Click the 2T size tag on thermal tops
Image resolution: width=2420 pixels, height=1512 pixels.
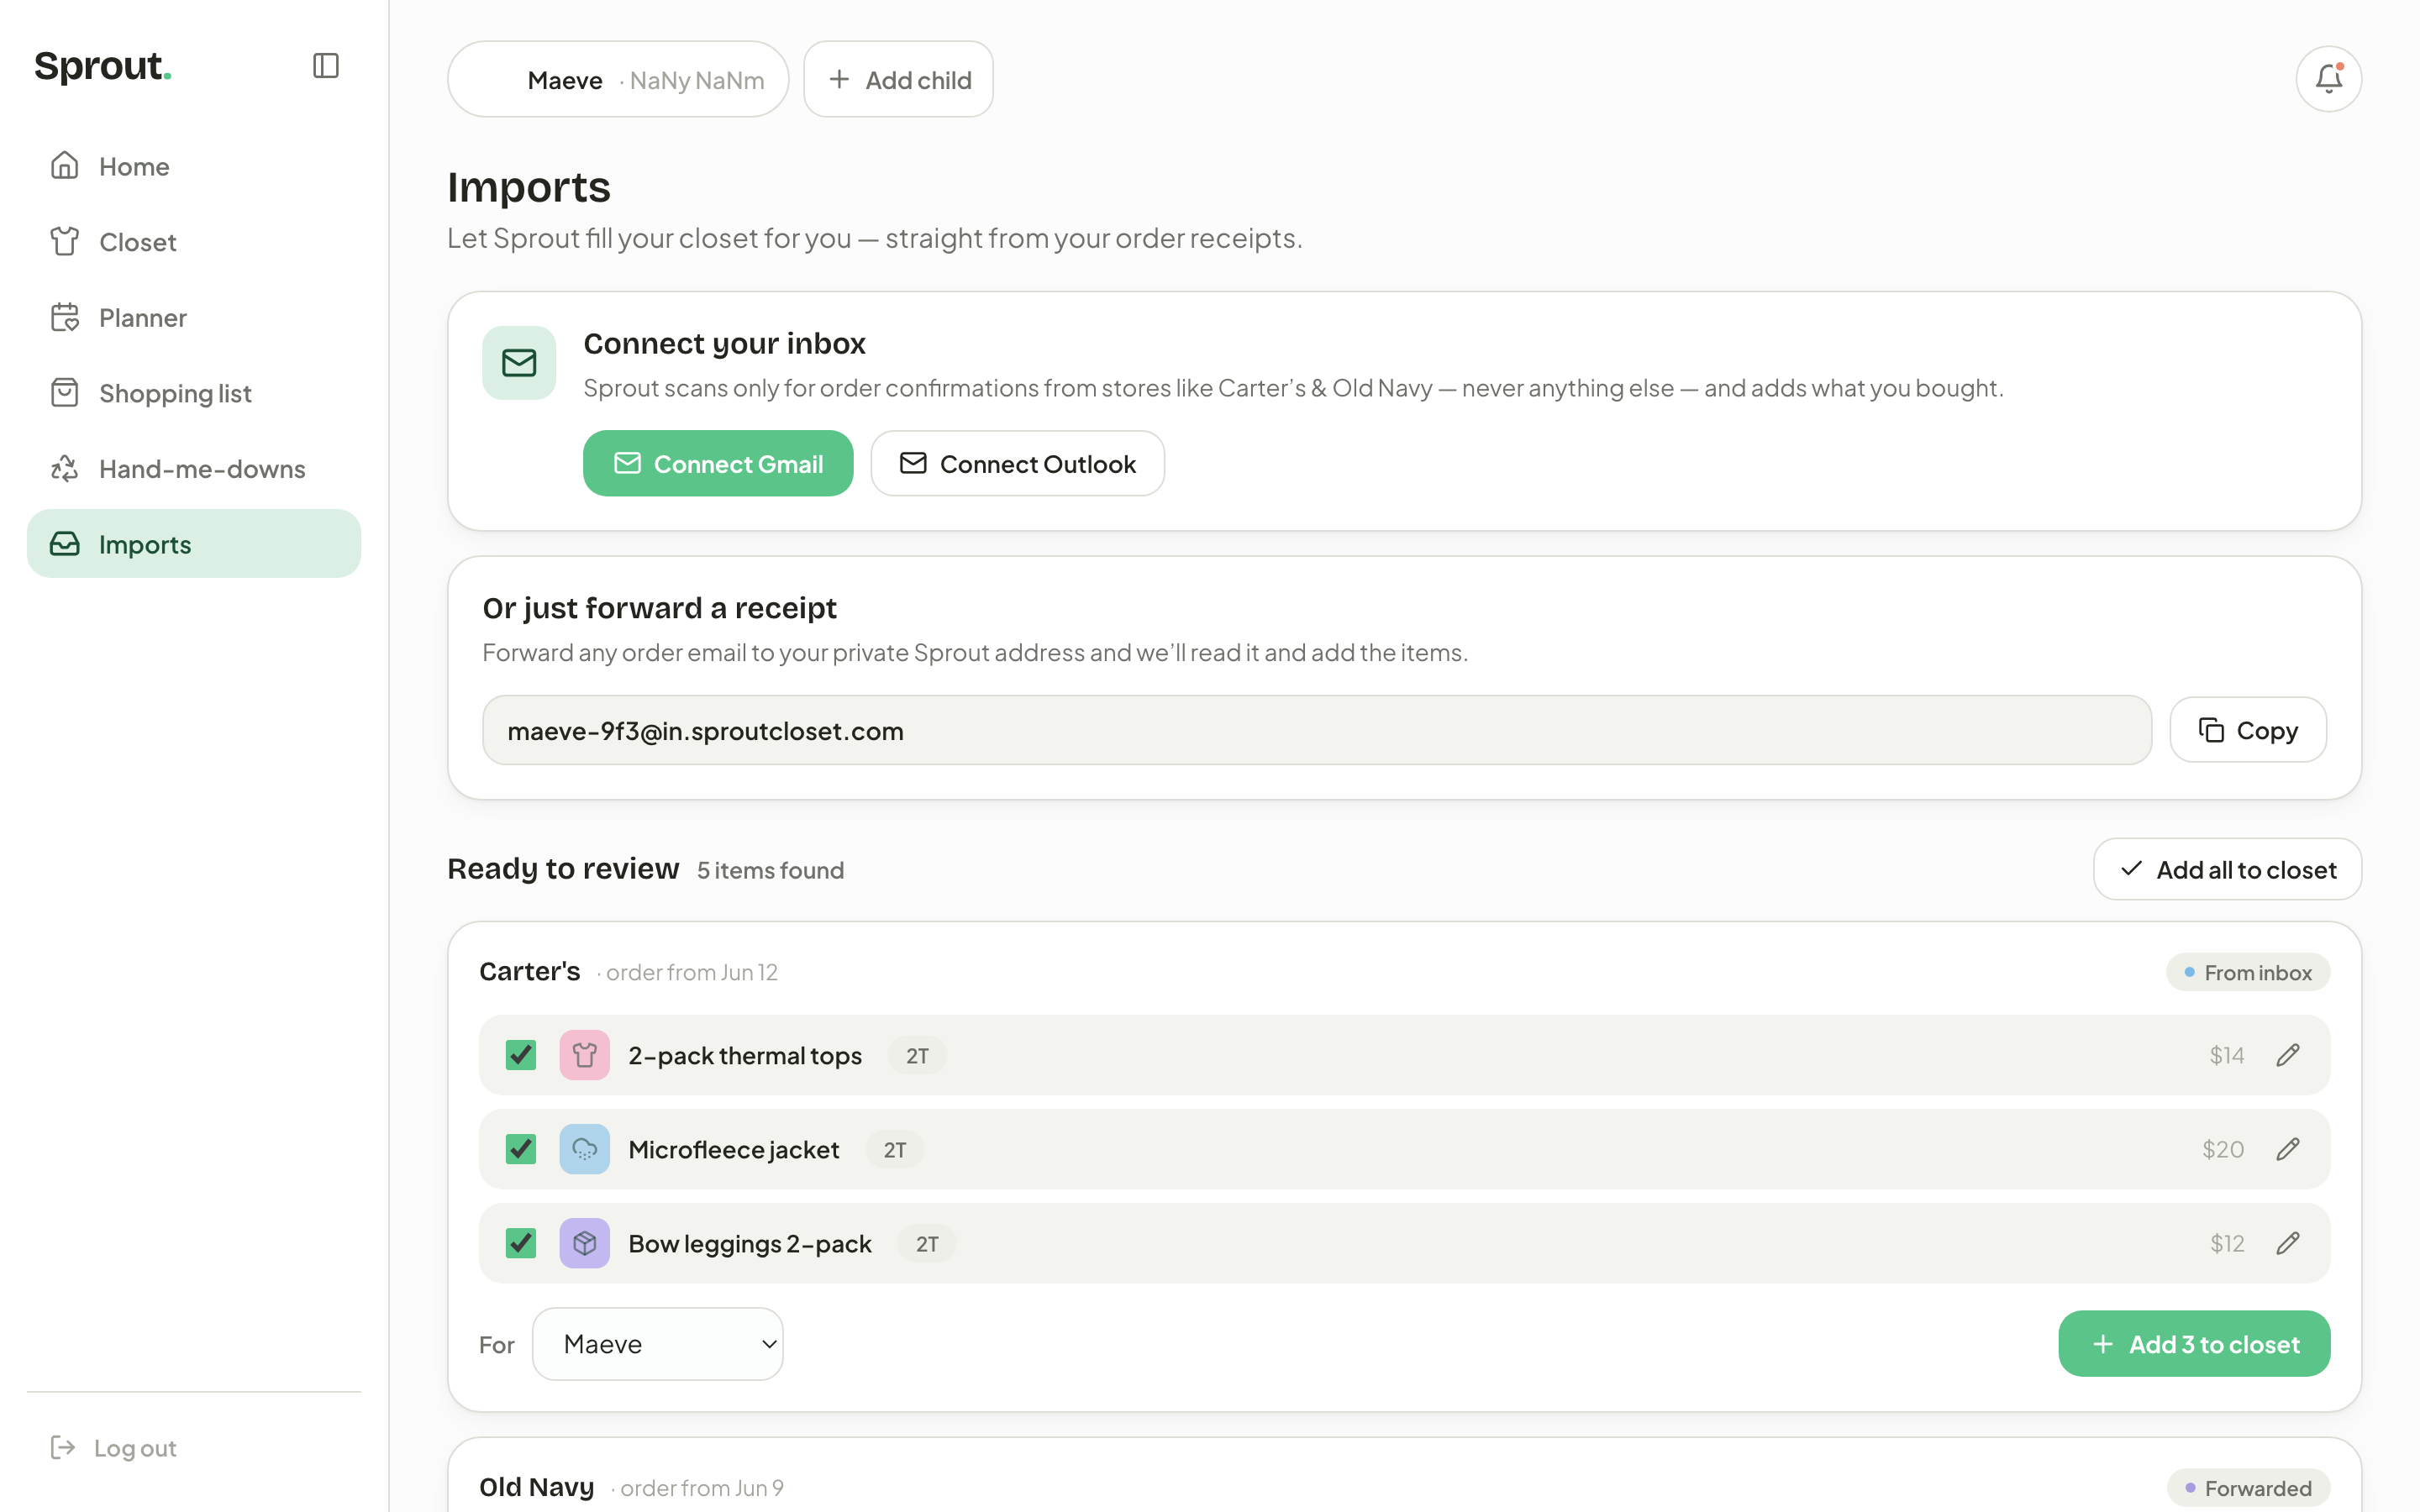pyautogui.click(x=917, y=1056)
